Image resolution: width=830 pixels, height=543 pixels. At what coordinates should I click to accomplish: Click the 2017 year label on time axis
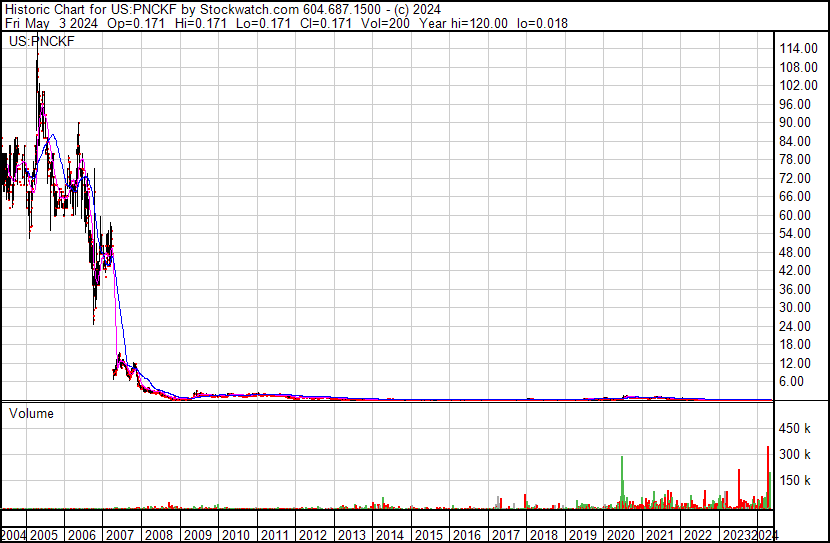506,535
